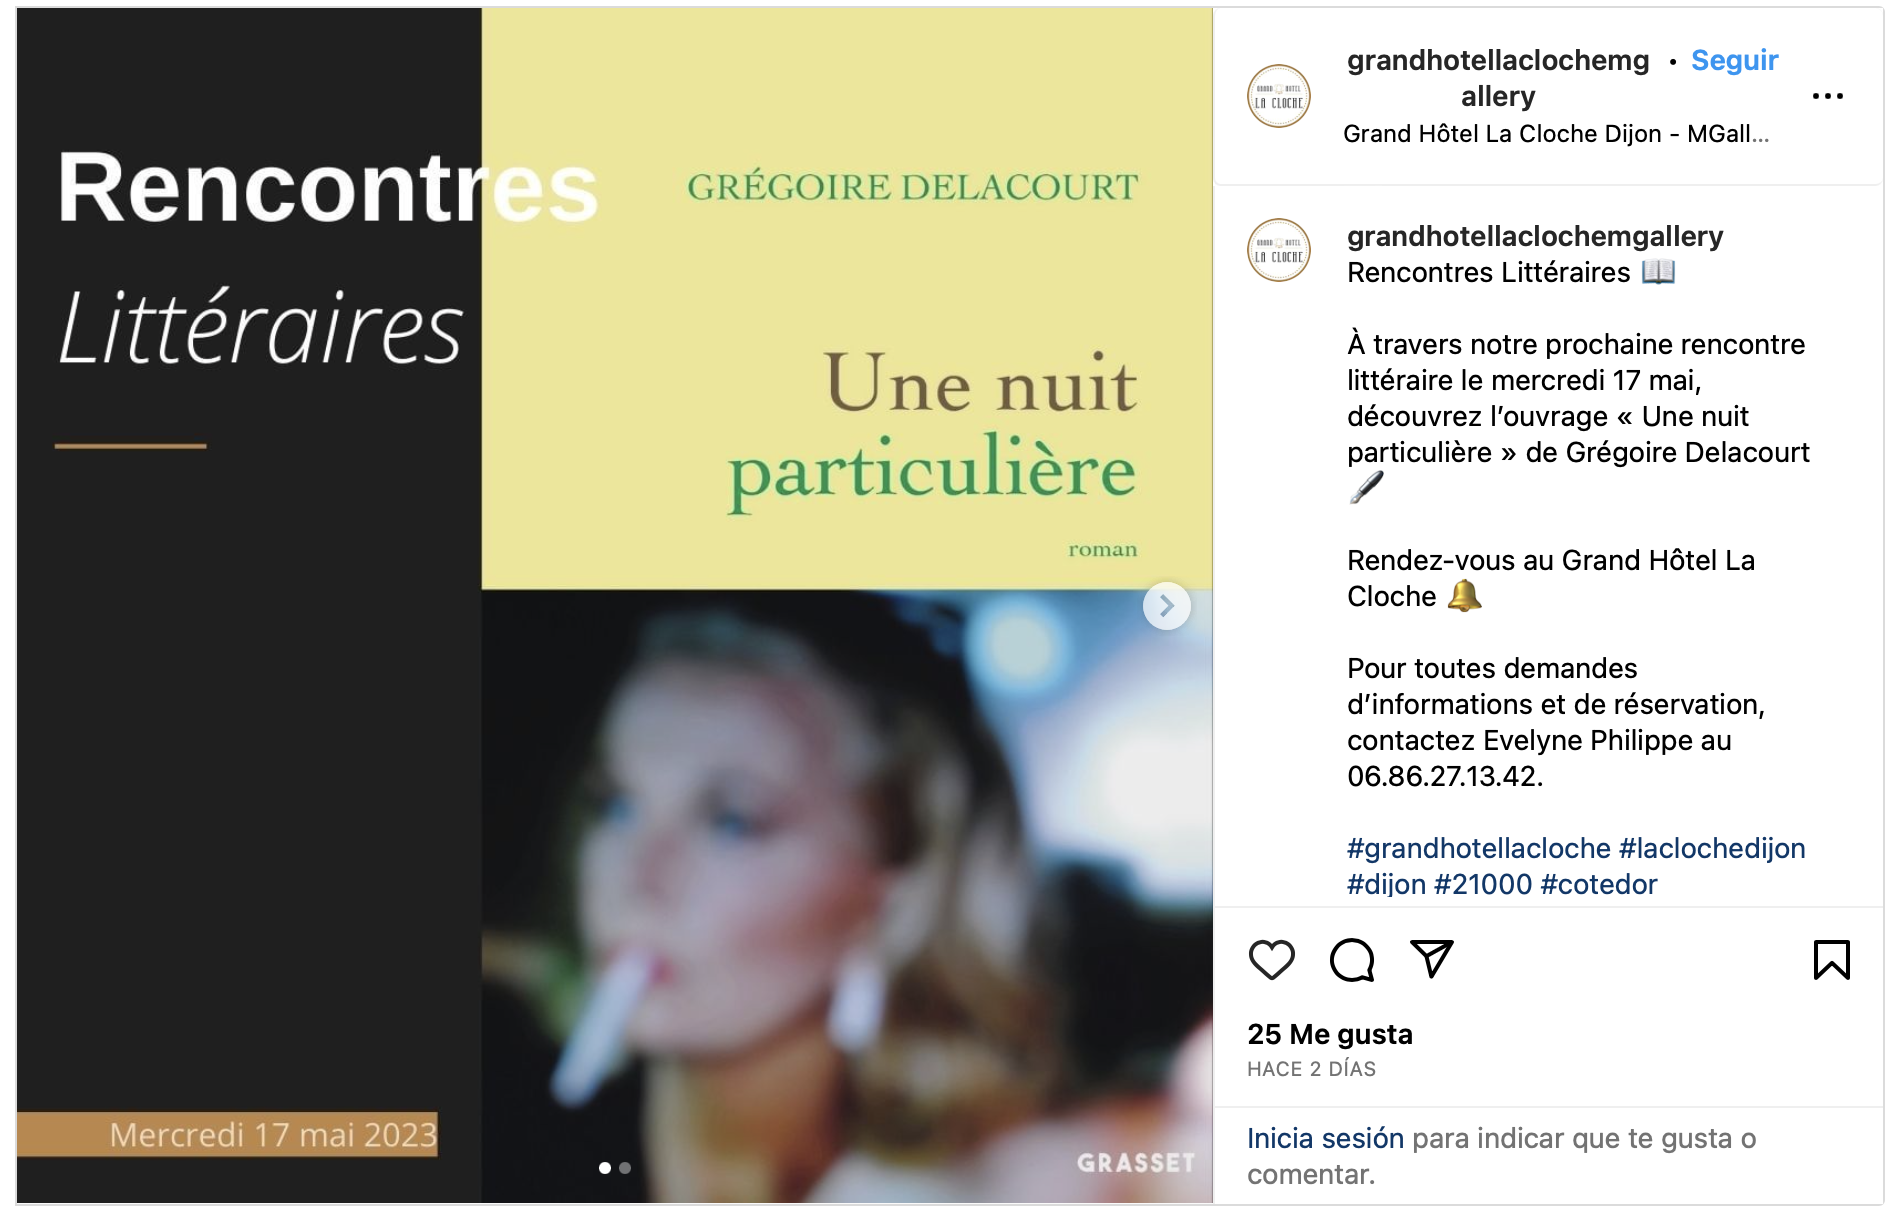The height and width of the screenshot is (1216, 1896).
Task: Open the #laclochedijon hashtag
Action: (1712, 848)
